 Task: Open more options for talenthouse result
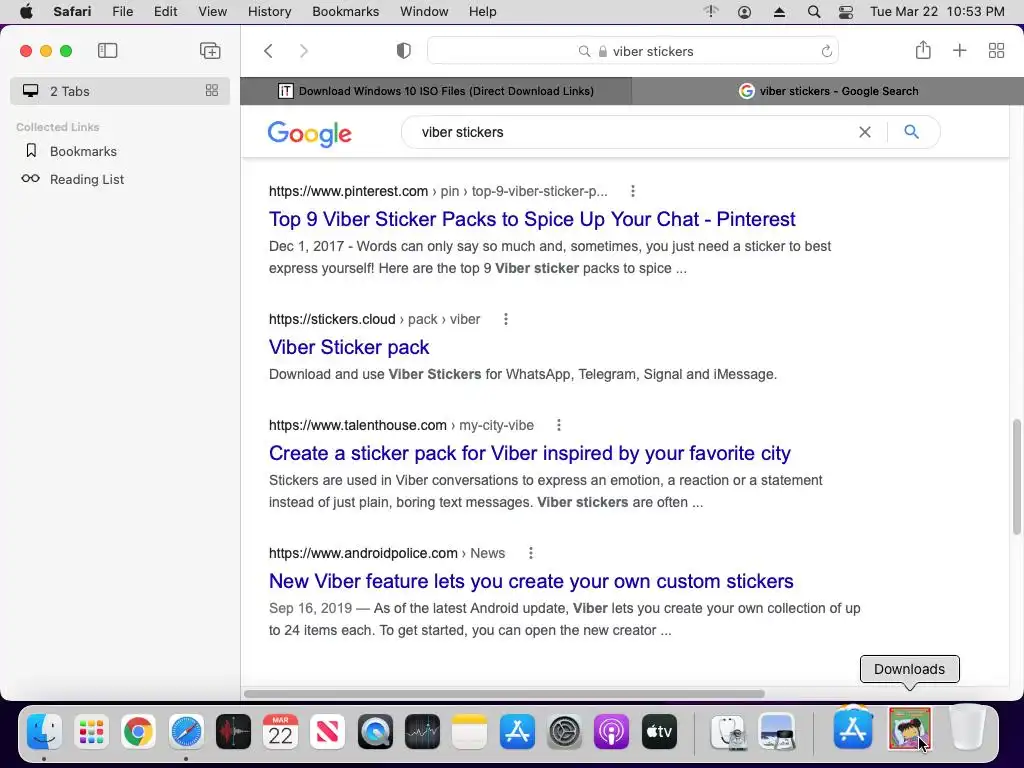tap(558, 425)
